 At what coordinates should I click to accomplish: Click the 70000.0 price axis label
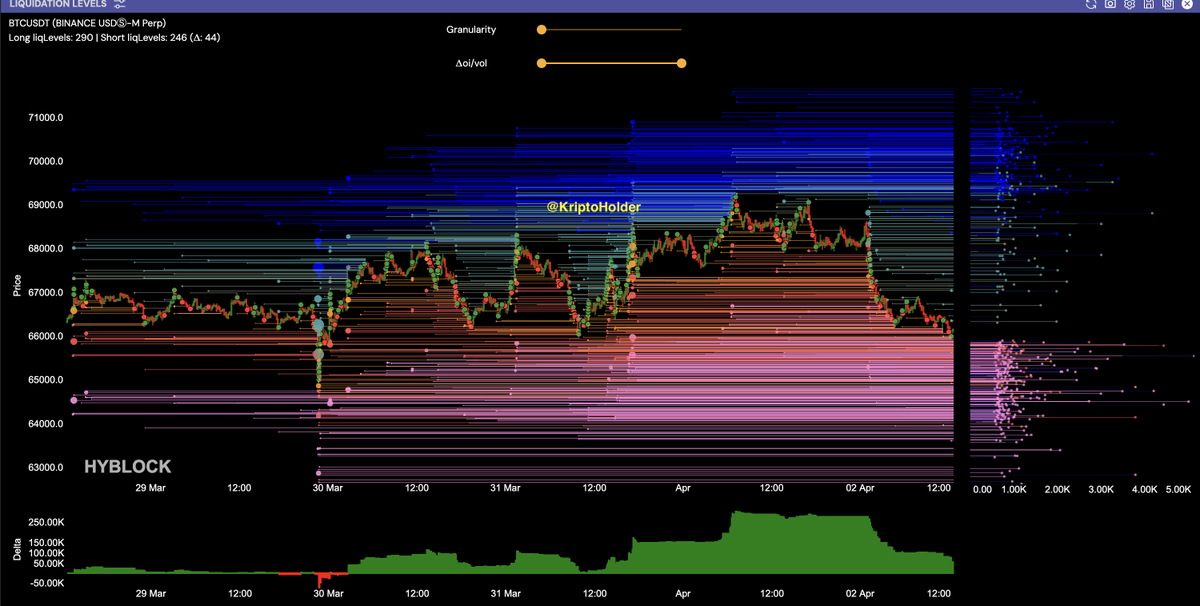(45, 161)
